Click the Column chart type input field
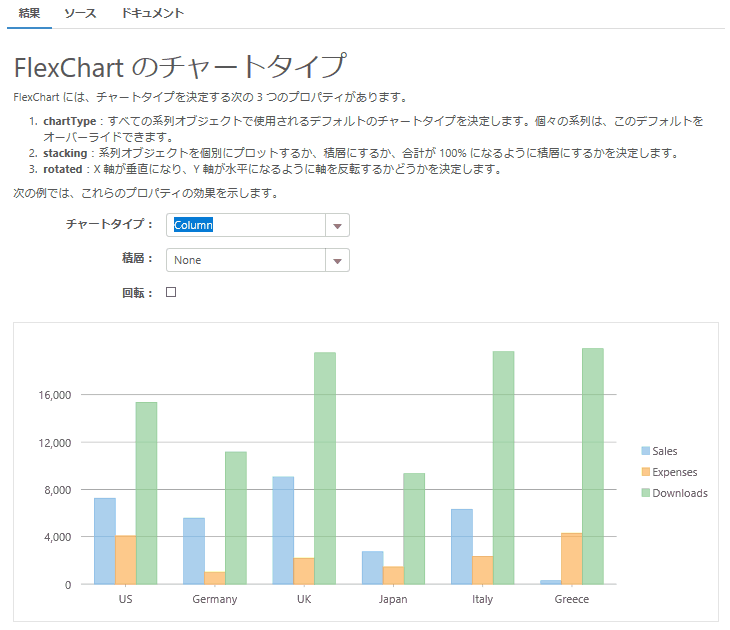The height and width of the screenshot is (630, 730). [246, 225]
